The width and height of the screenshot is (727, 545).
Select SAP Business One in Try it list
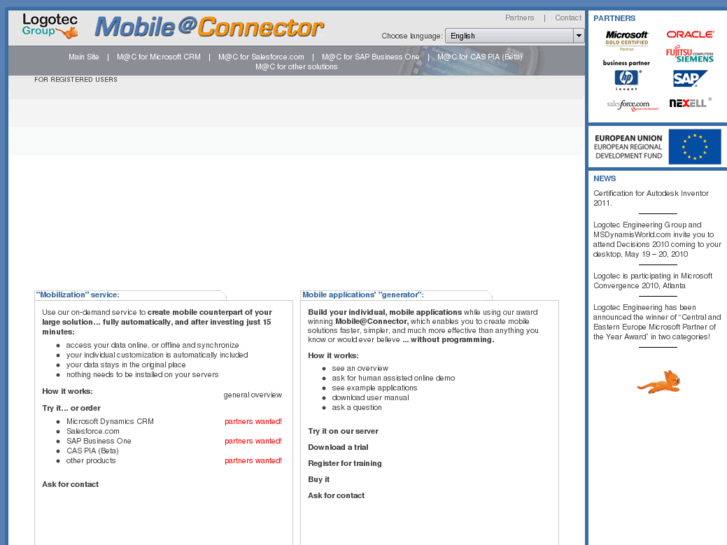tap(99, 441)
